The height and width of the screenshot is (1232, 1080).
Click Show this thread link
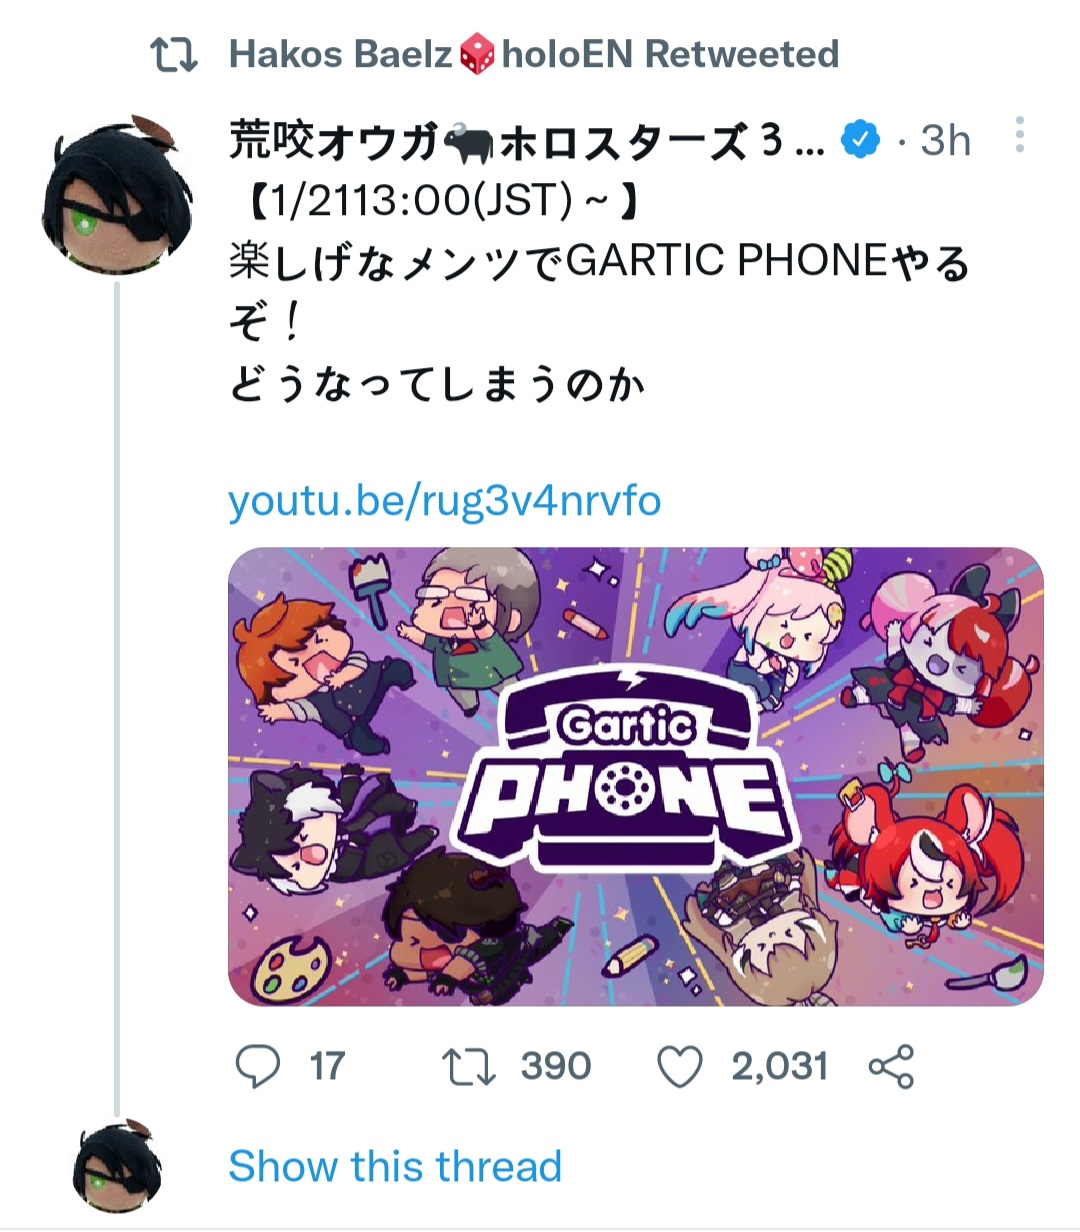click(x=395, y=1166)
